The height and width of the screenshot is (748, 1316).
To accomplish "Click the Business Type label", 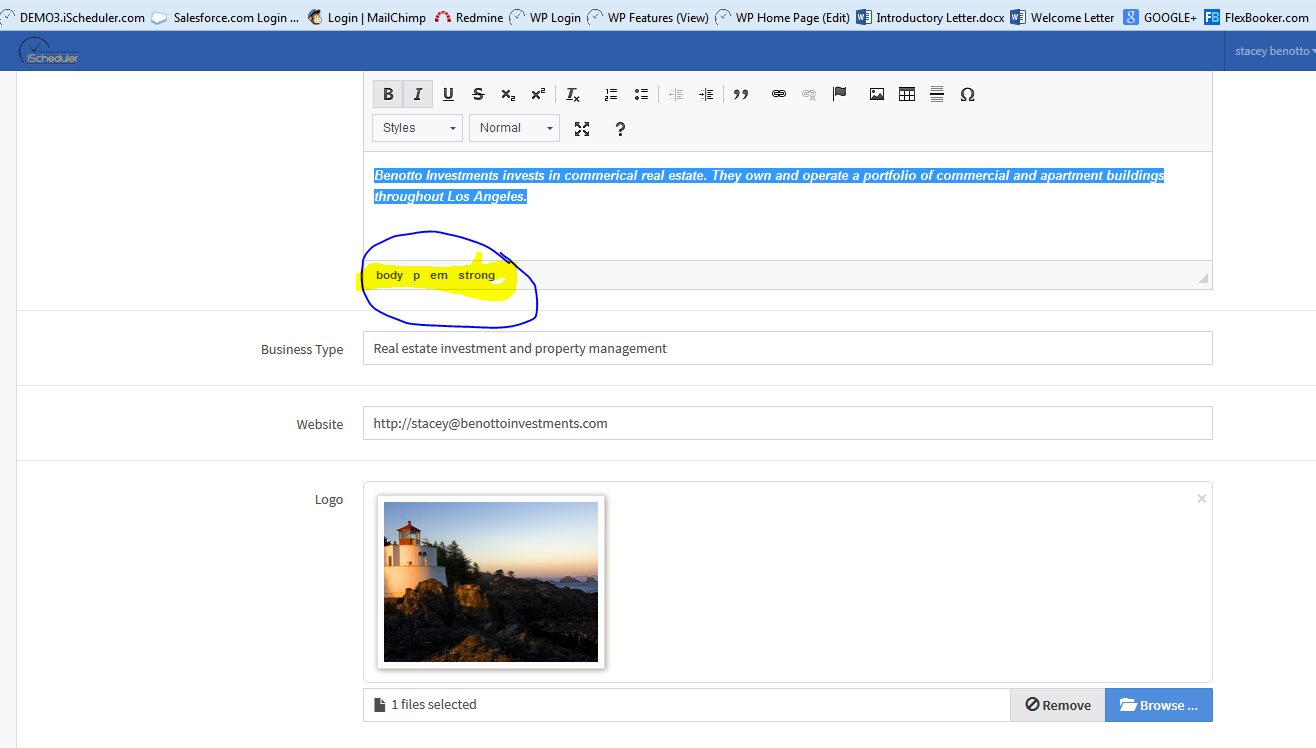I will tap(302, 349).
